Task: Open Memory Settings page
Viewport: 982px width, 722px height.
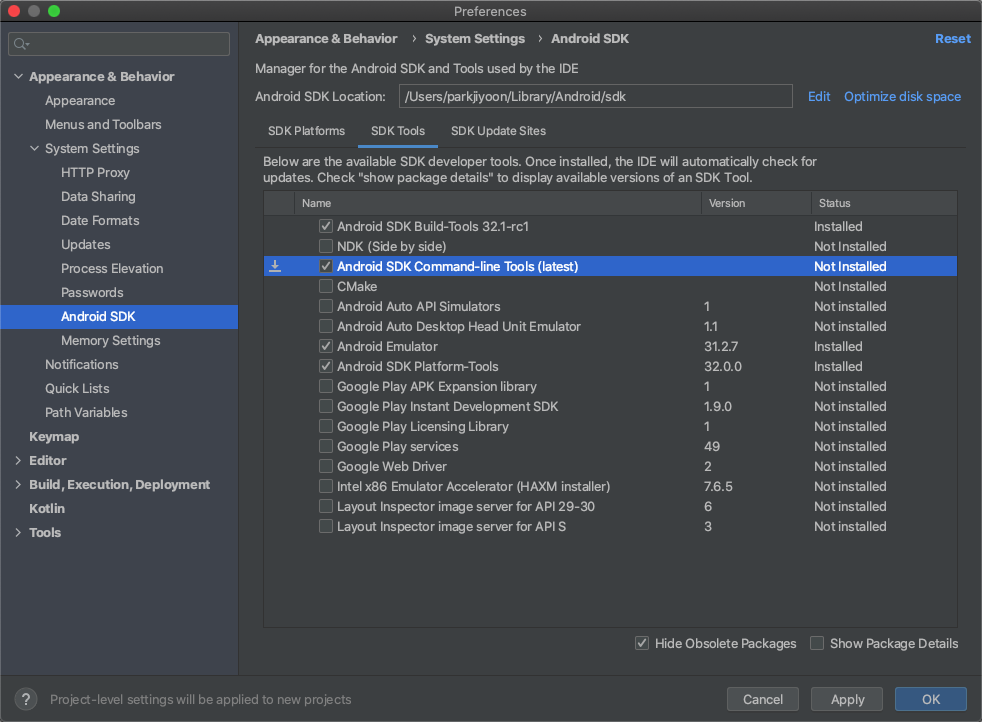Action: (111, 341)
